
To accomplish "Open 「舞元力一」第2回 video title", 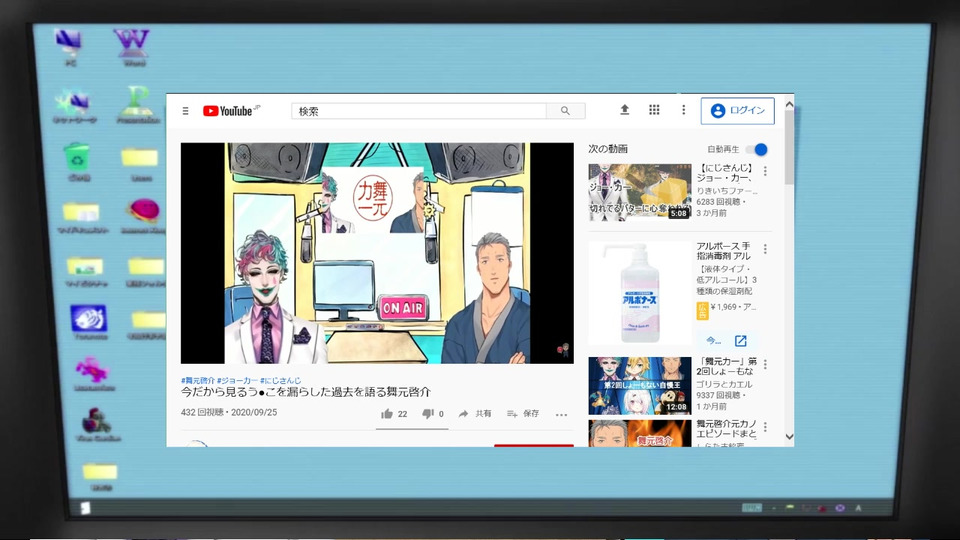I will 726,366.
